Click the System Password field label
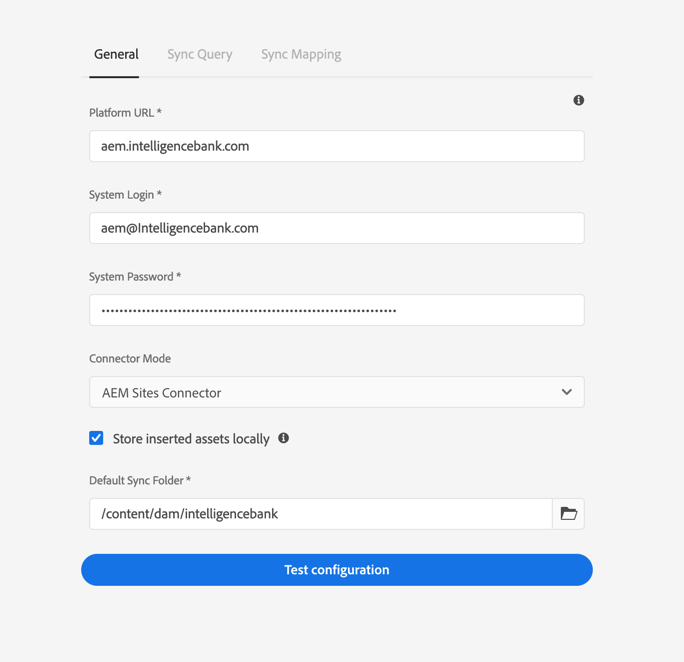Image resolution: width=684 pixels, height=662 pixels. (135, 277)
